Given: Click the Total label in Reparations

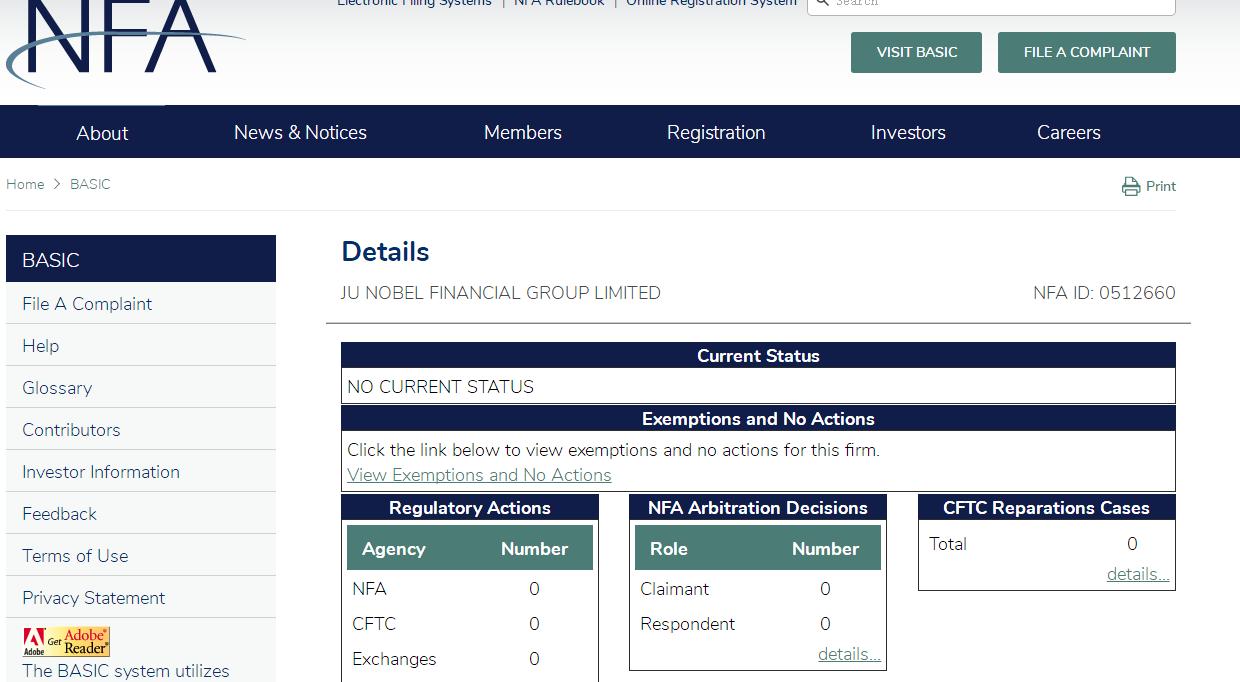Looking at the screenshot, I should (x=948, y=544).
